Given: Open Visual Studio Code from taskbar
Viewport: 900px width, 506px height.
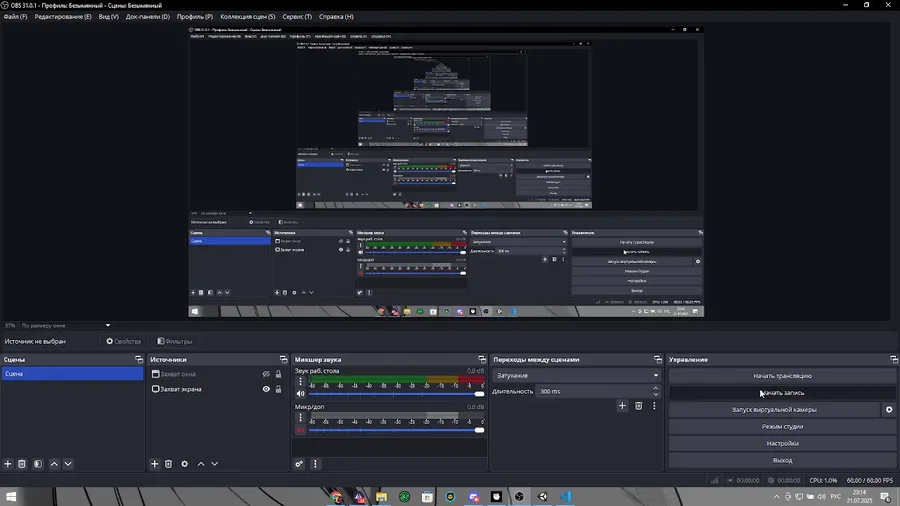Looking at the screenshot, I should pos(565,496).
